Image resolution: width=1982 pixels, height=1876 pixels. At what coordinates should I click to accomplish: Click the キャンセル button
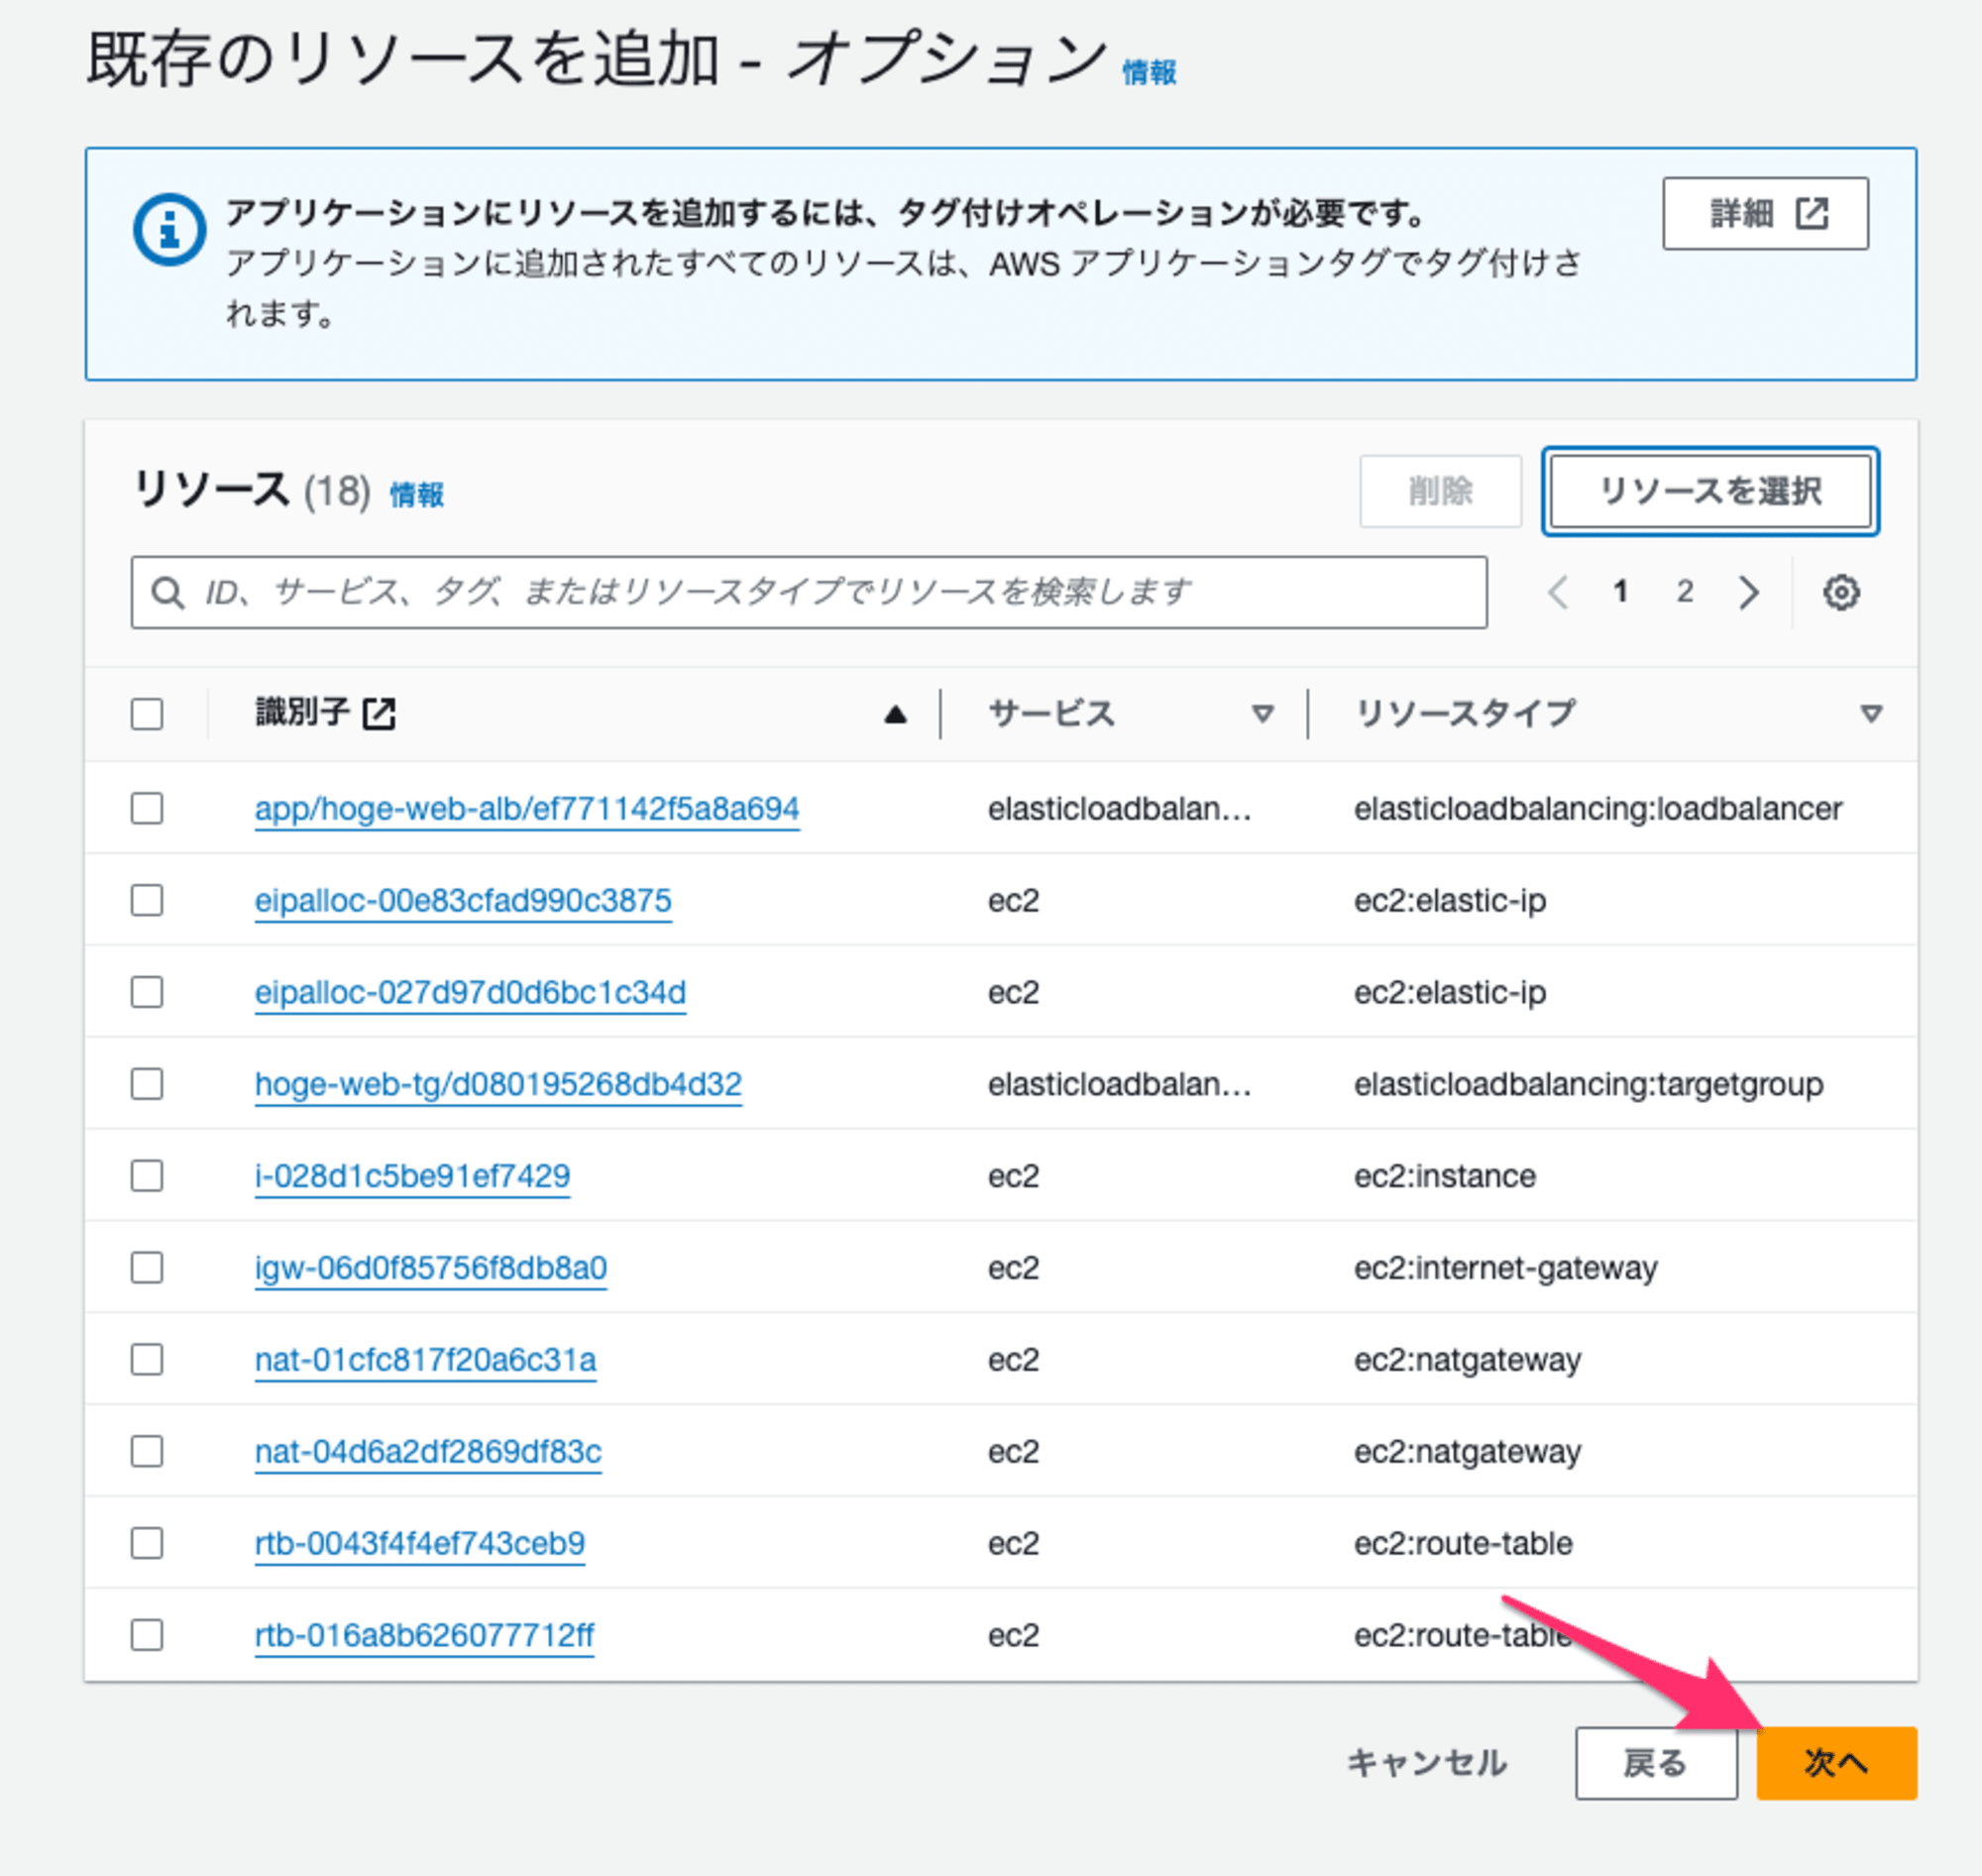pos(1427,1763)
